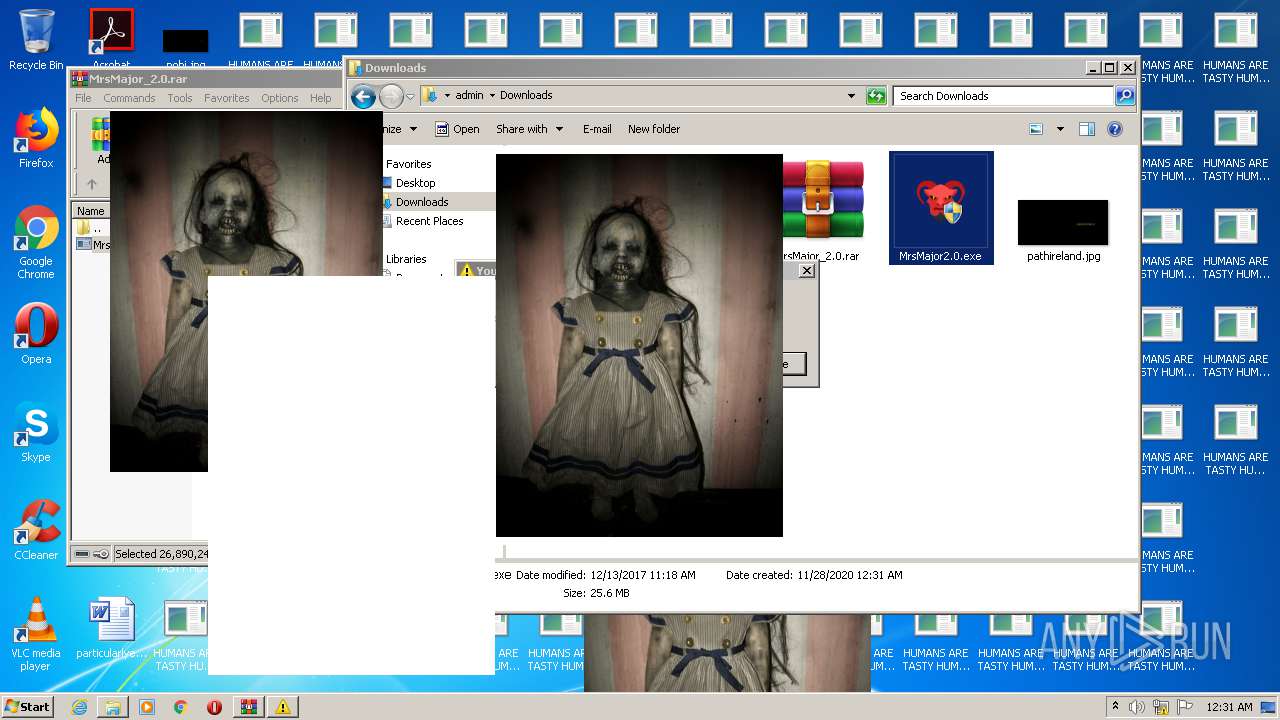Show hidden system tray icons

tap(1115, 707)
